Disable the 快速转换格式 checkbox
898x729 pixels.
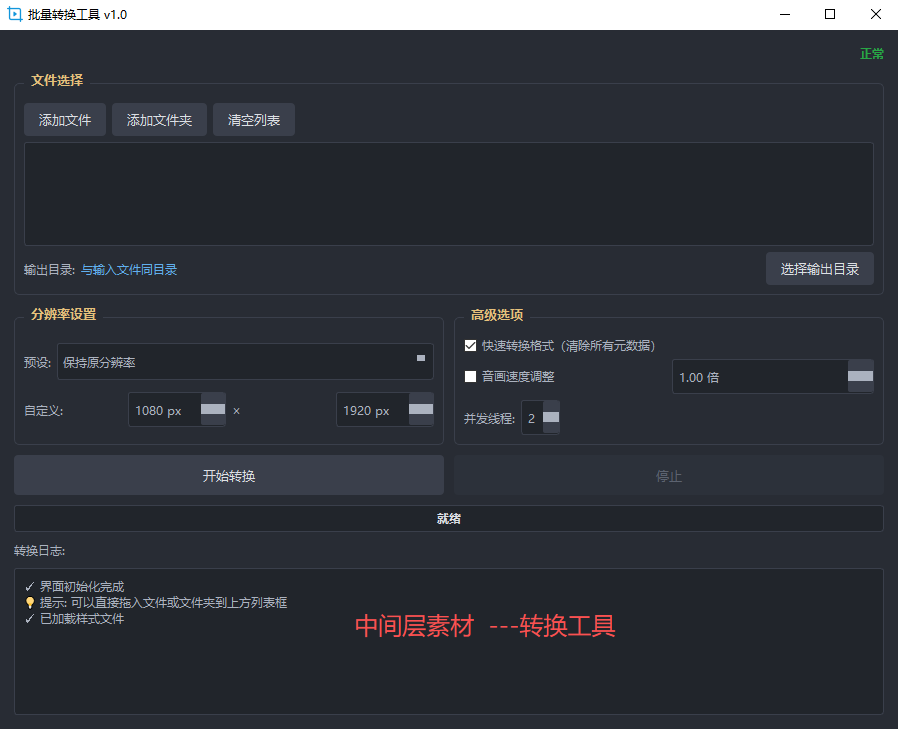point(471,346)
